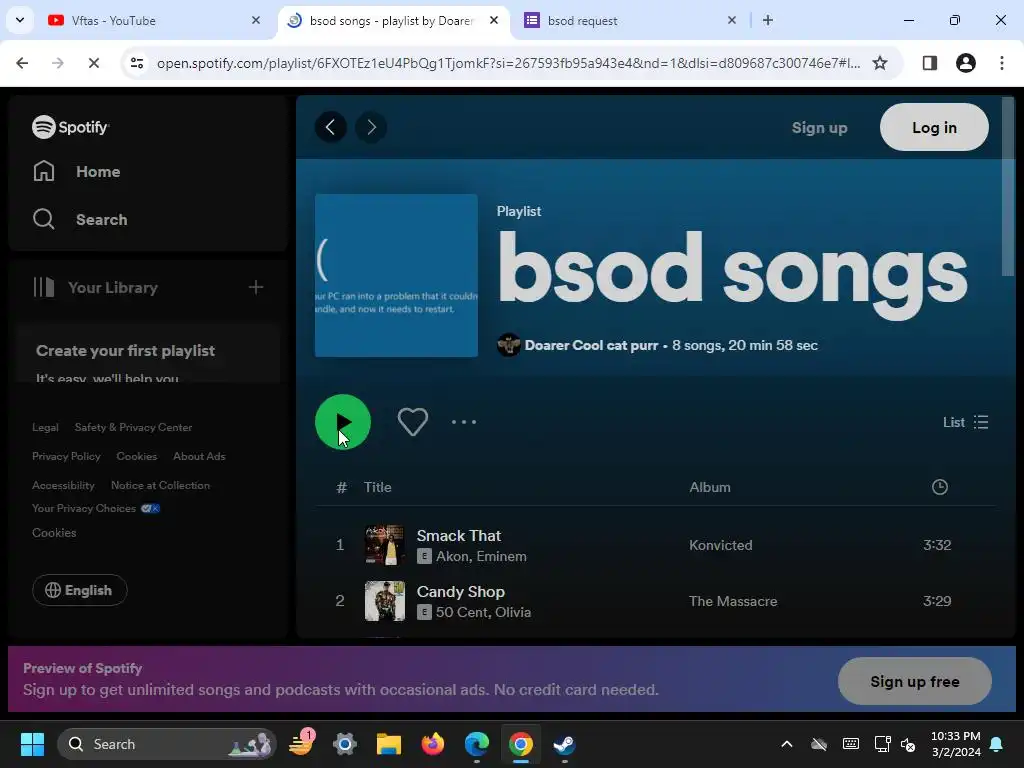Open File Explorer from taskbar
The height and width of the screenshot is (768, 1024).
tap(389, 744)
